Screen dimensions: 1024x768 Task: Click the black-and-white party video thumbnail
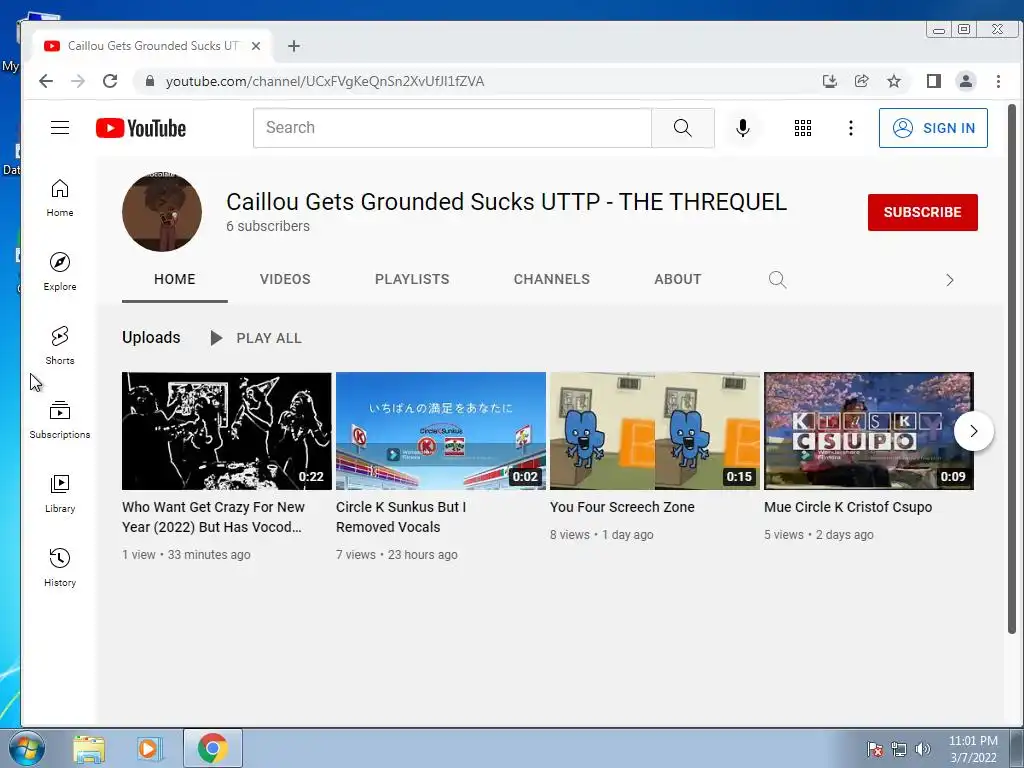[227, 431]
